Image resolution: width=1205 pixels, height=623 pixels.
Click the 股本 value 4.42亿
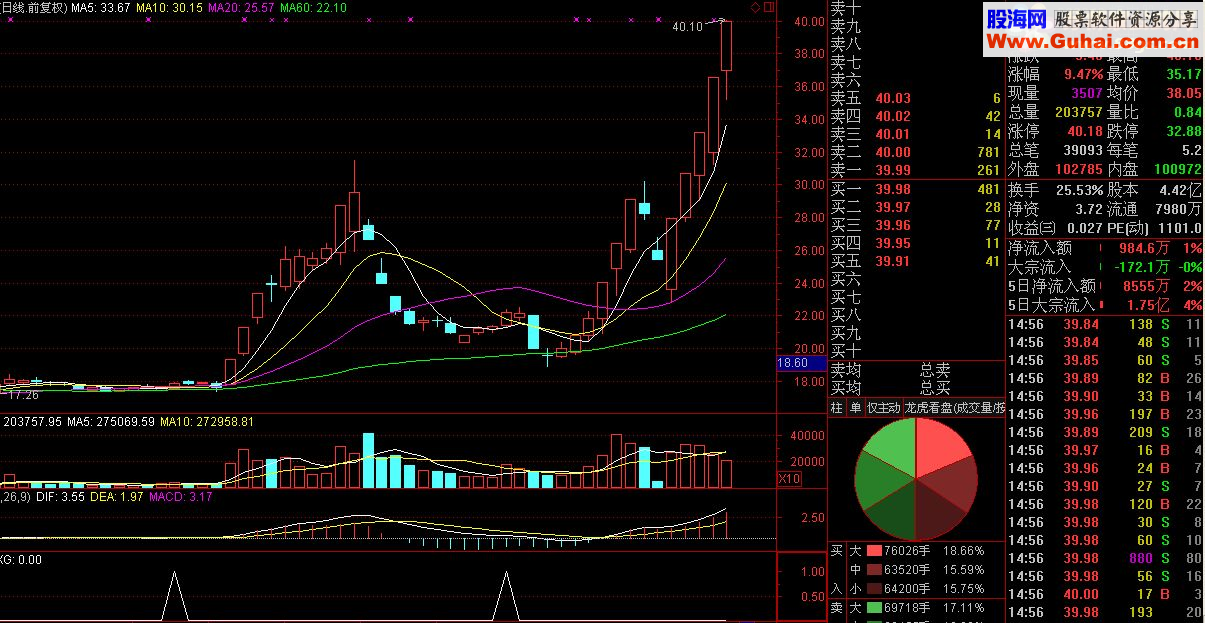[x=1181, y=190]
